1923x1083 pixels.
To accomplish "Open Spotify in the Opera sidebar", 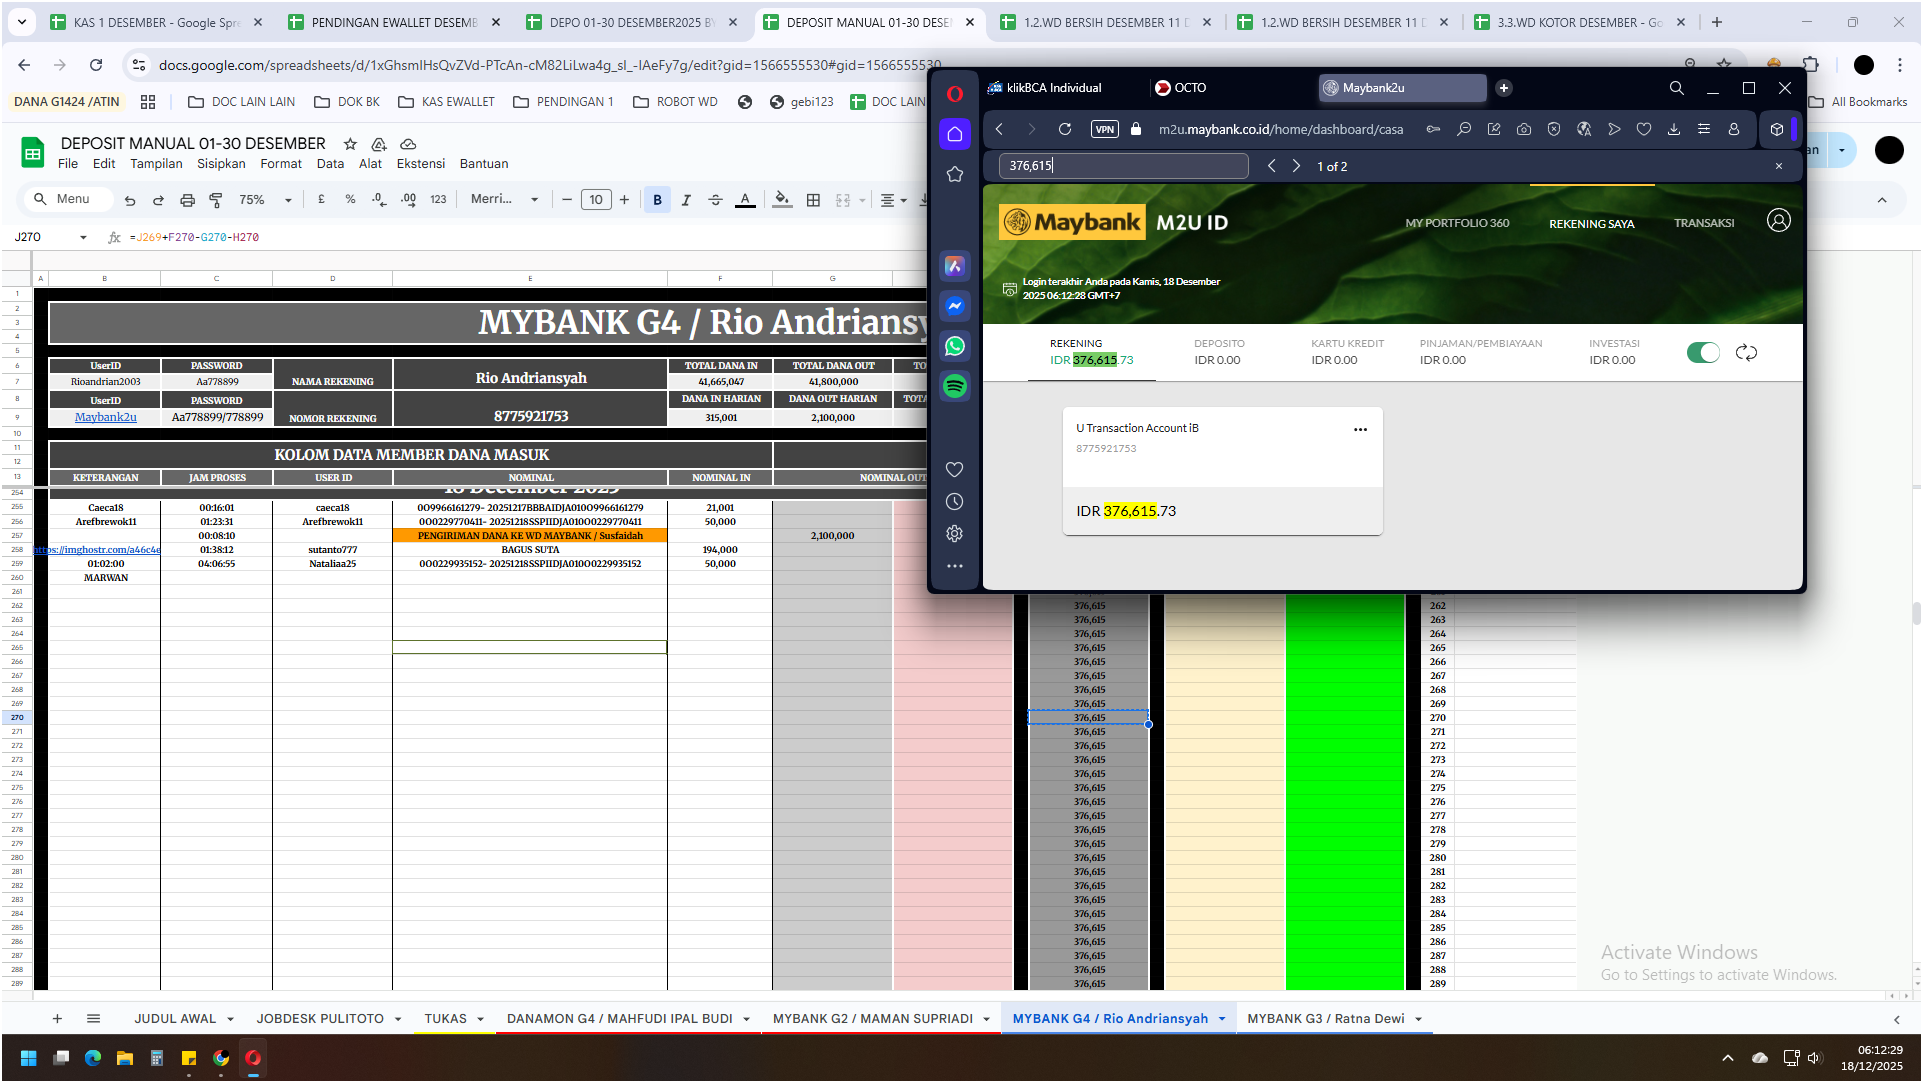I will 954,386.
